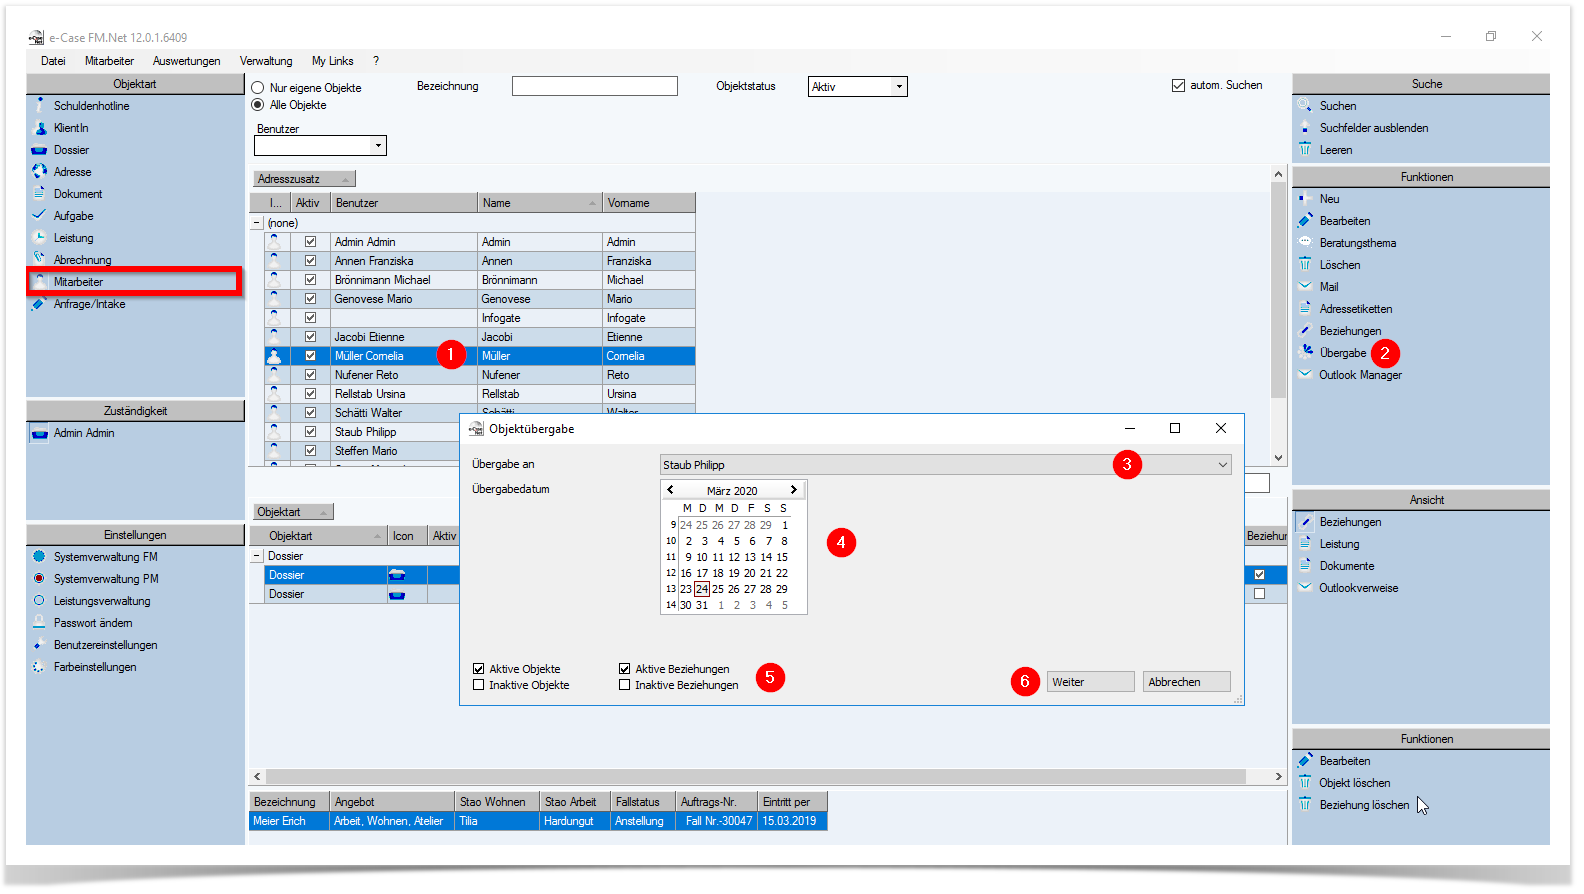The image size is (1584, 894).
Task: Select the Abrechnung icon
Action: click(x=39, y=259)
